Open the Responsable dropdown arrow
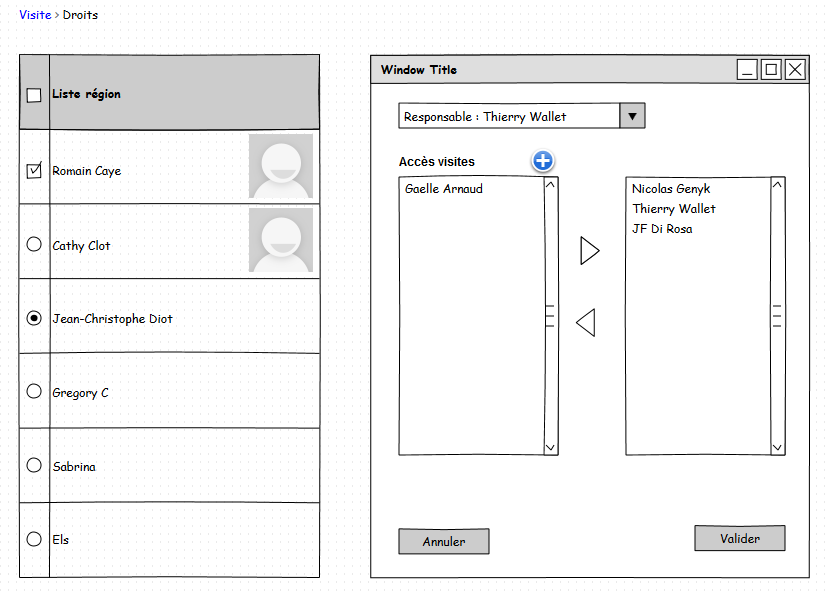Viewport: 831px width, 596px height. pyautogui.click(x=632, y=116)
